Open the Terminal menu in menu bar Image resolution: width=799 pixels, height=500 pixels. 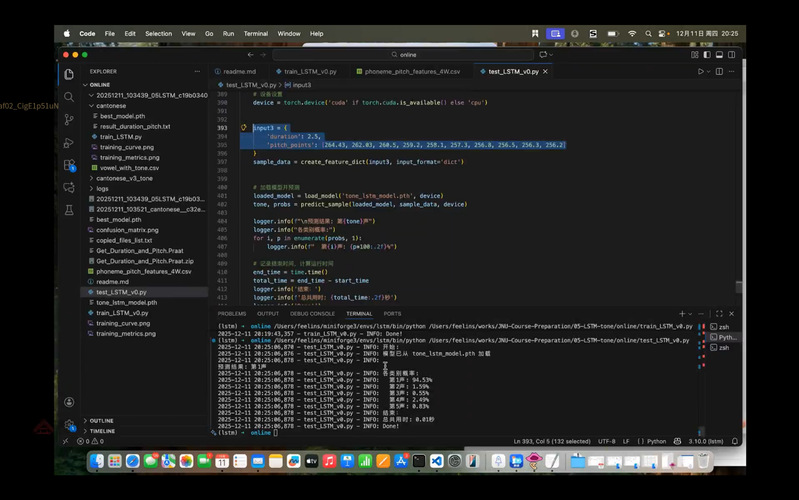click(255, 33)
